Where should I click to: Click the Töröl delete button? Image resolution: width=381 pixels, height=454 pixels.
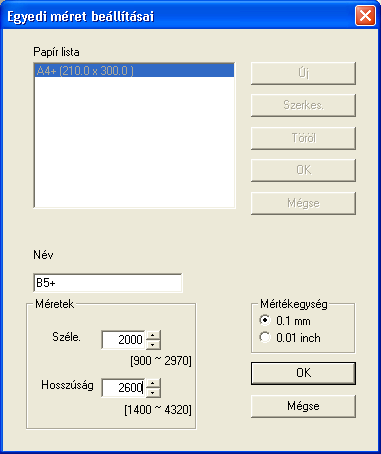[x=303, y=138]
